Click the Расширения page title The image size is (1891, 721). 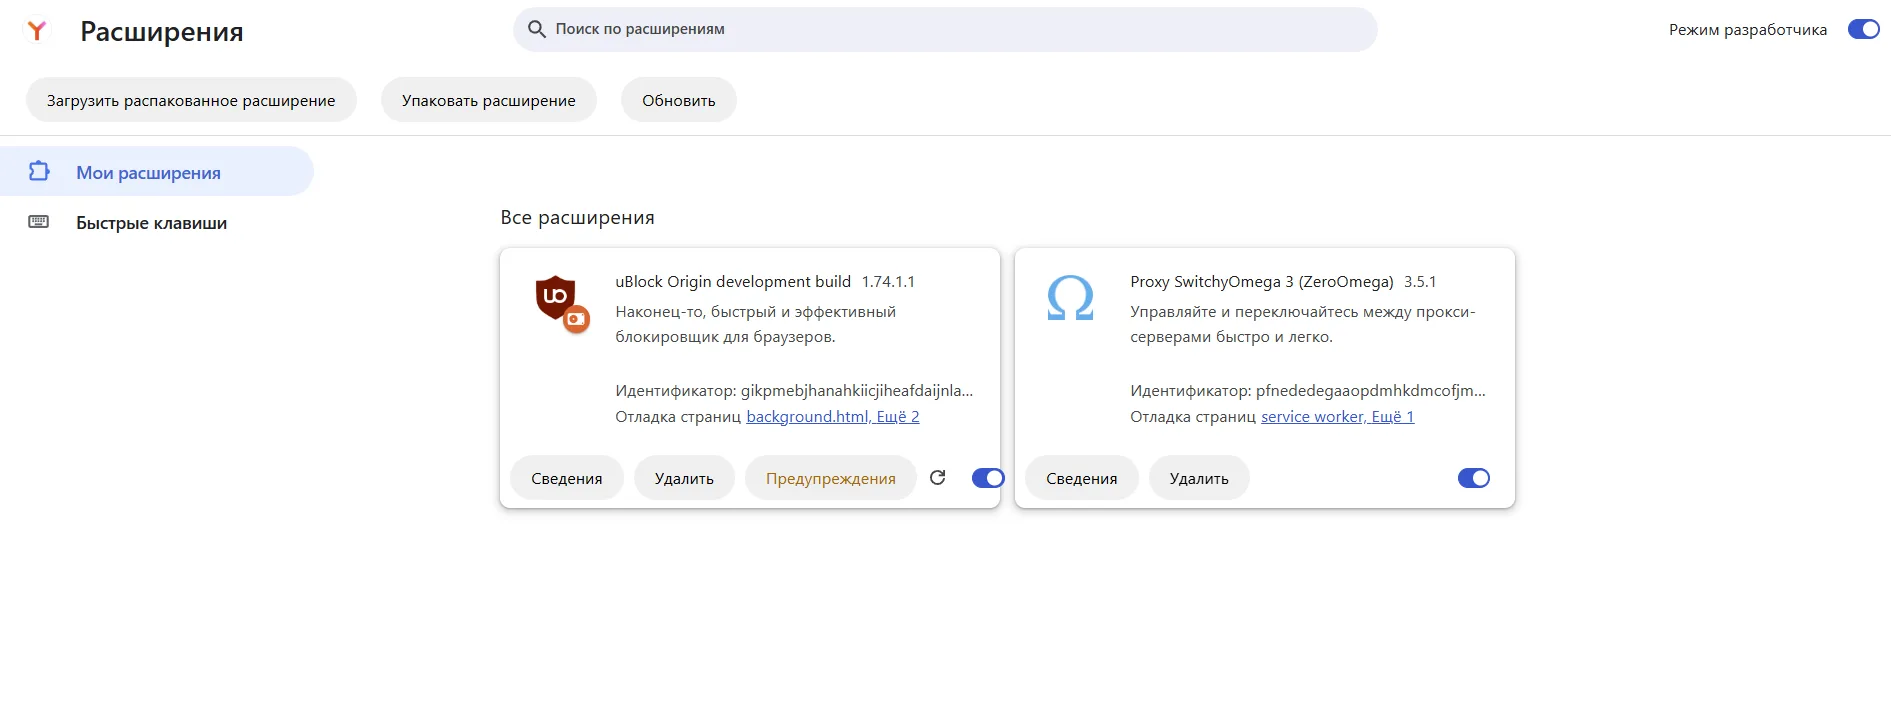[162, 31]
